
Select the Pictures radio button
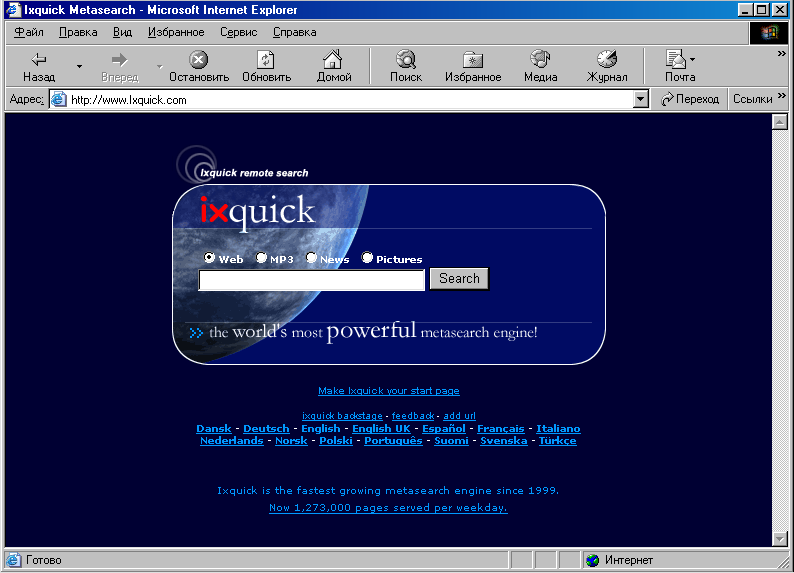point(367,258)
